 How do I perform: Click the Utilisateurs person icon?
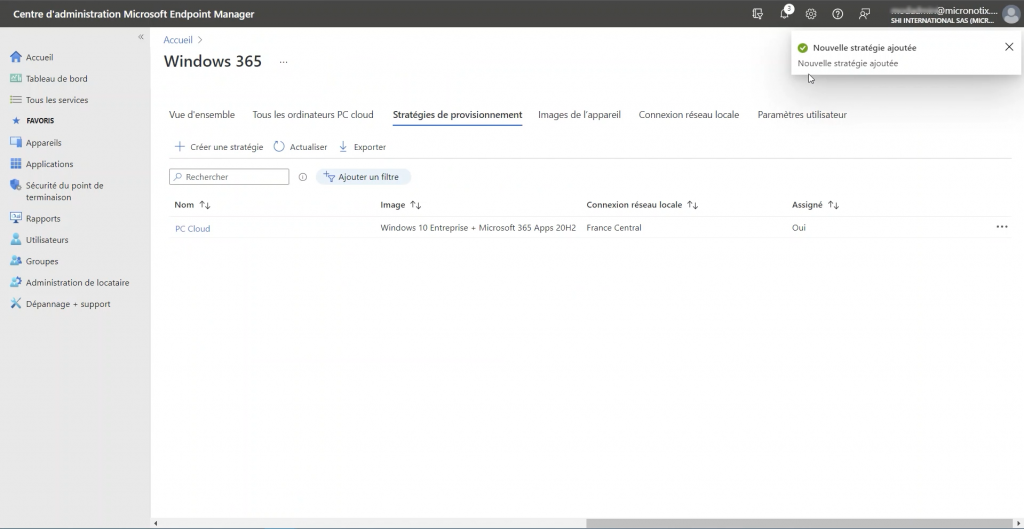[x=16, y=240]
